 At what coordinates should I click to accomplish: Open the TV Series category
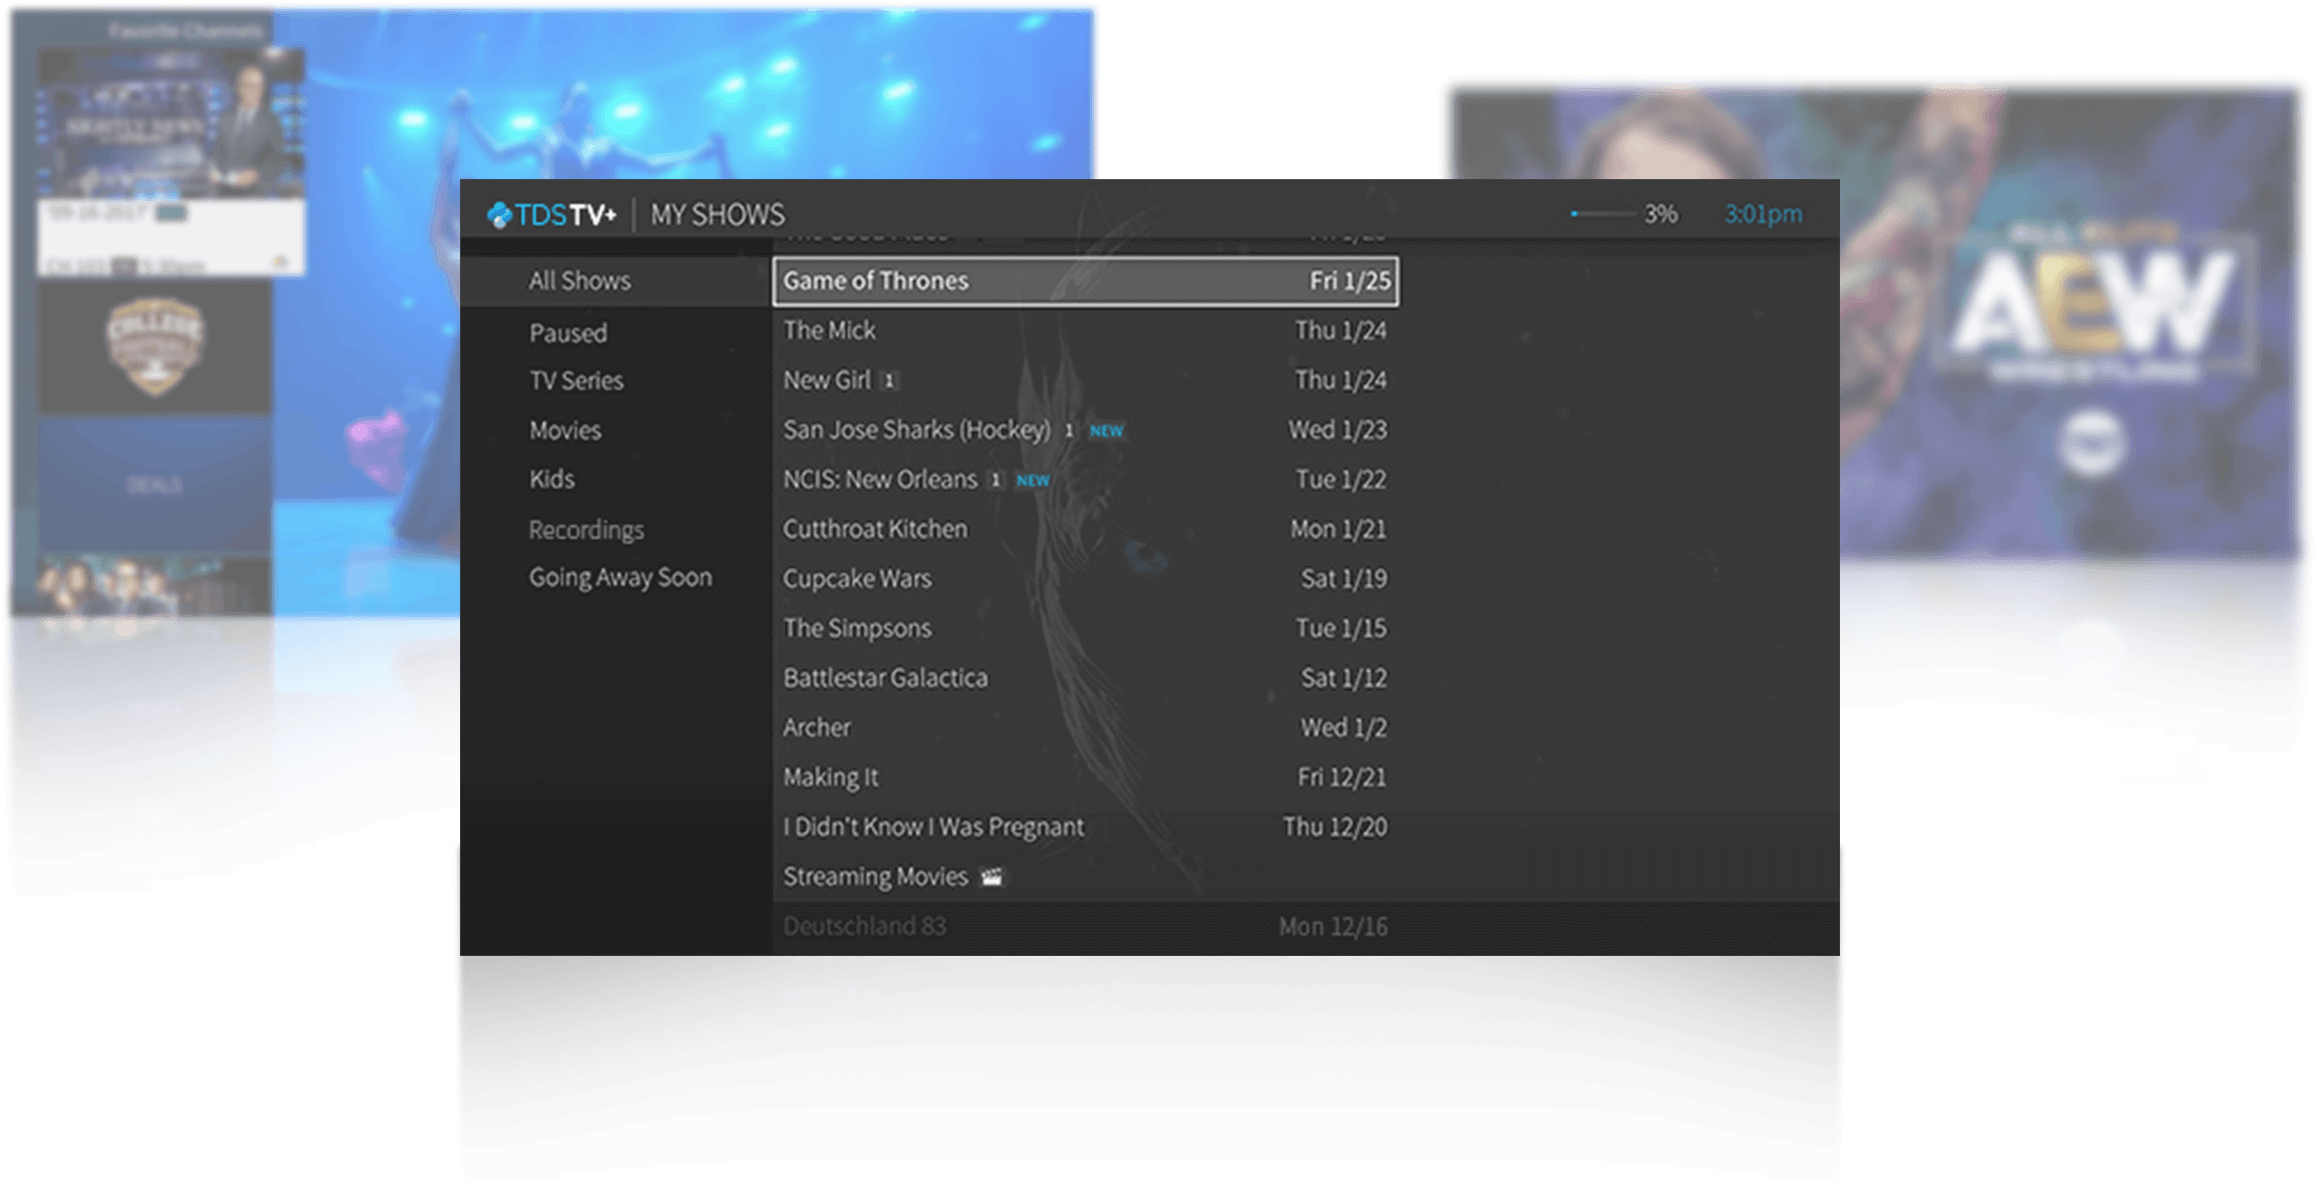pyautogui.click(x=576, y=381)
